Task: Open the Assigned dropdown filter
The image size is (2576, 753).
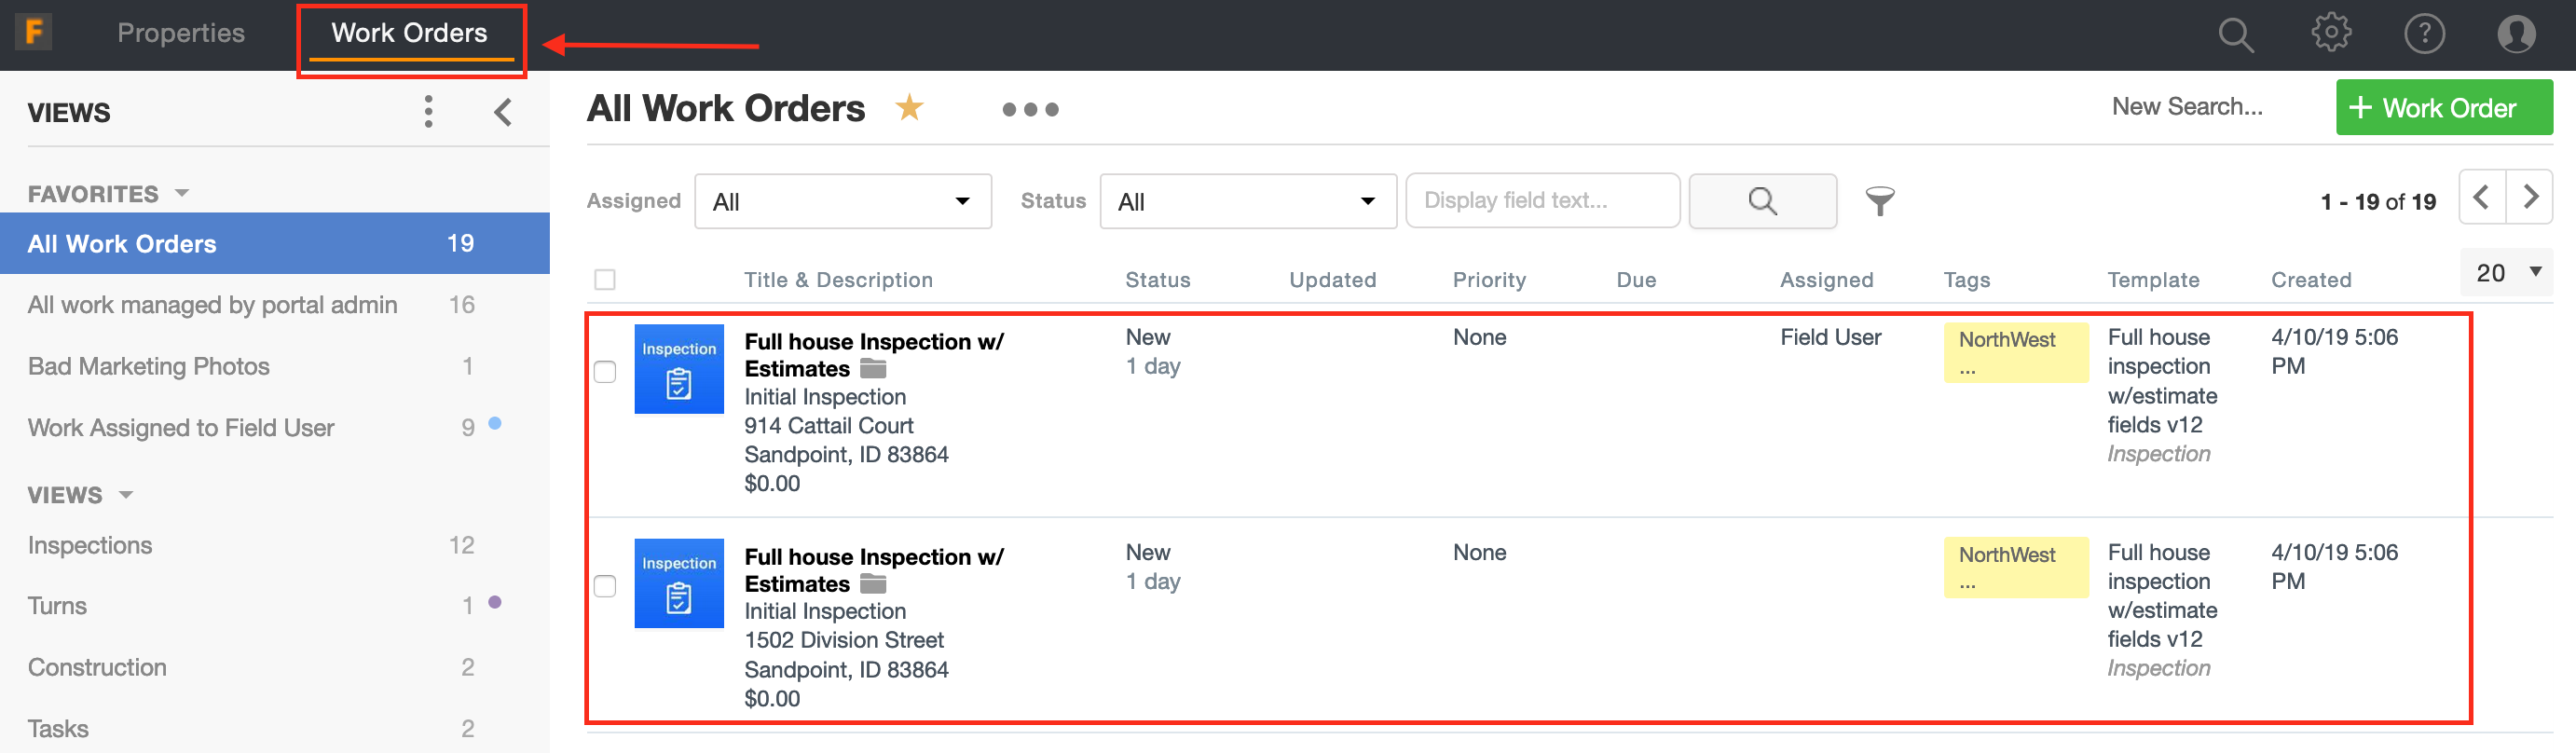Action: (842, 202)
